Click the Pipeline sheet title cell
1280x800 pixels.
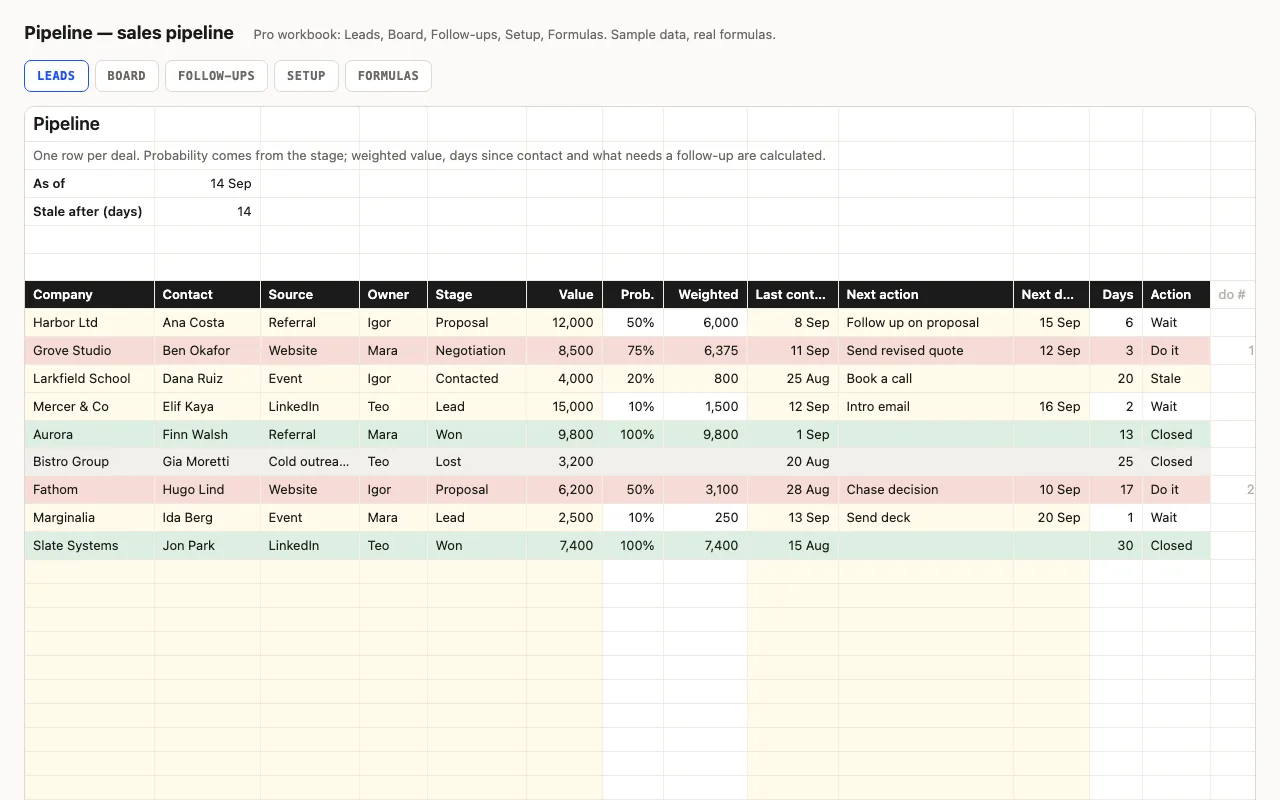[90, 124]
